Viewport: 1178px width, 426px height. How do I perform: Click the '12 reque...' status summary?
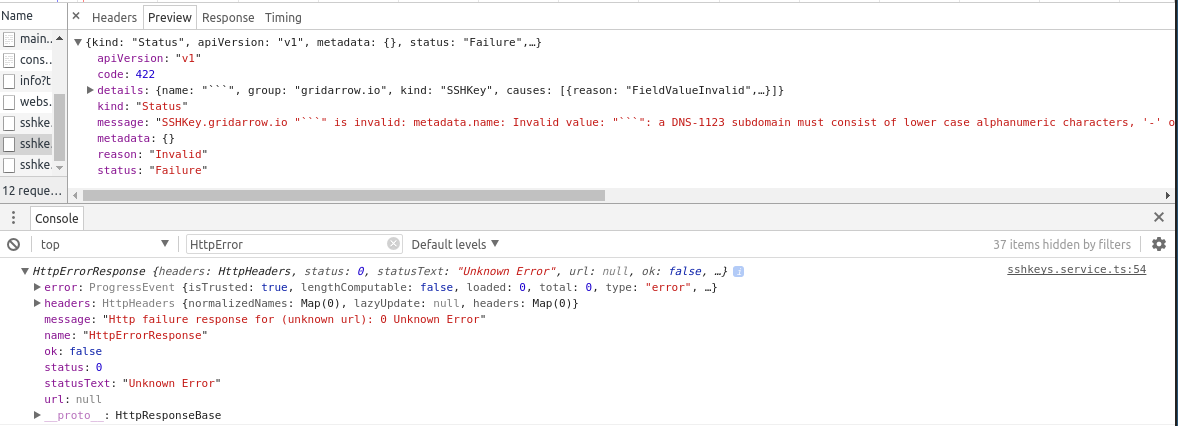(32, 191)
